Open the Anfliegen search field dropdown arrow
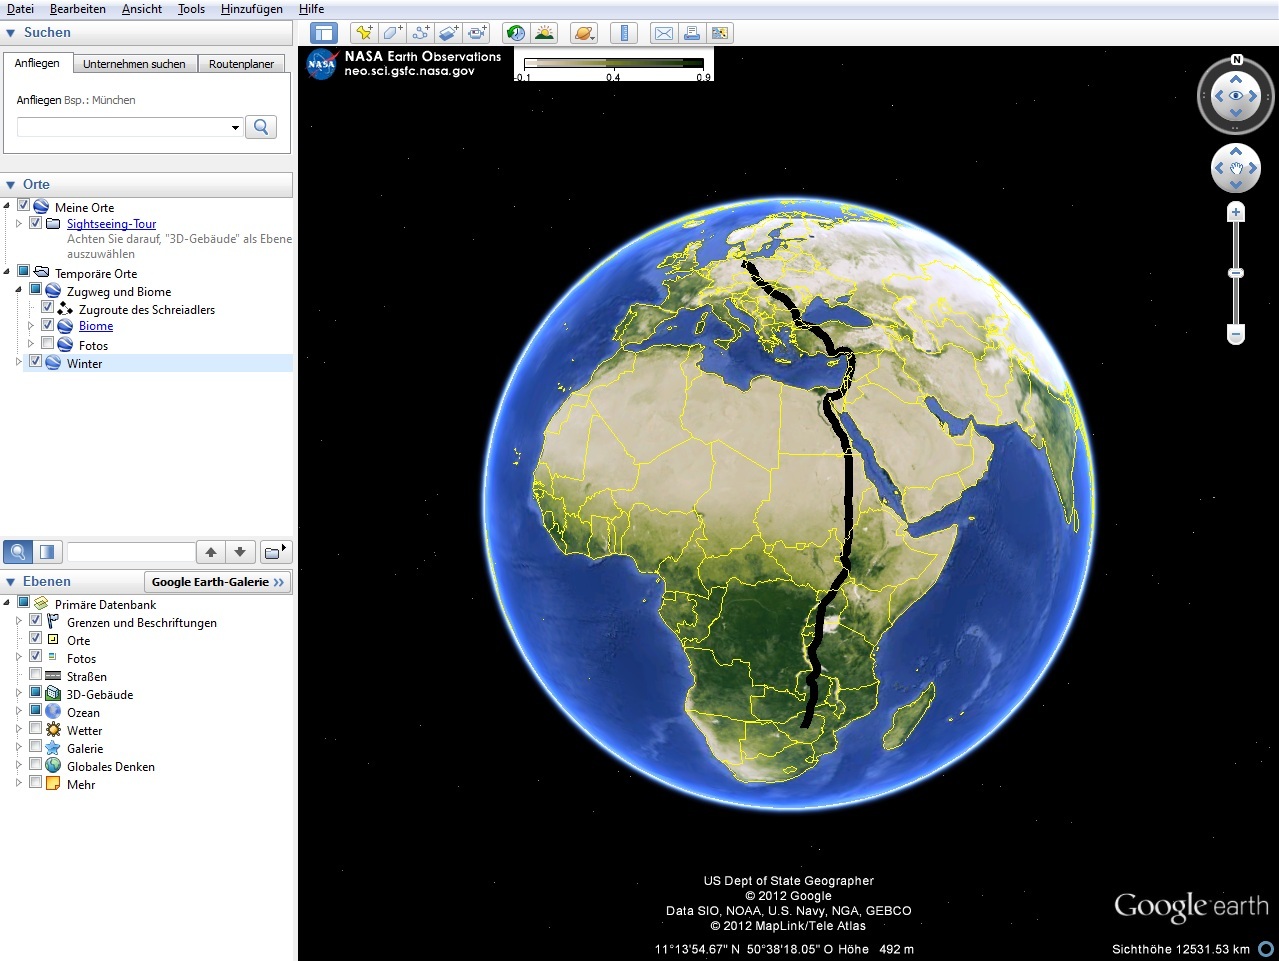This screenshot has height=961, width=1279. point(235,128)
